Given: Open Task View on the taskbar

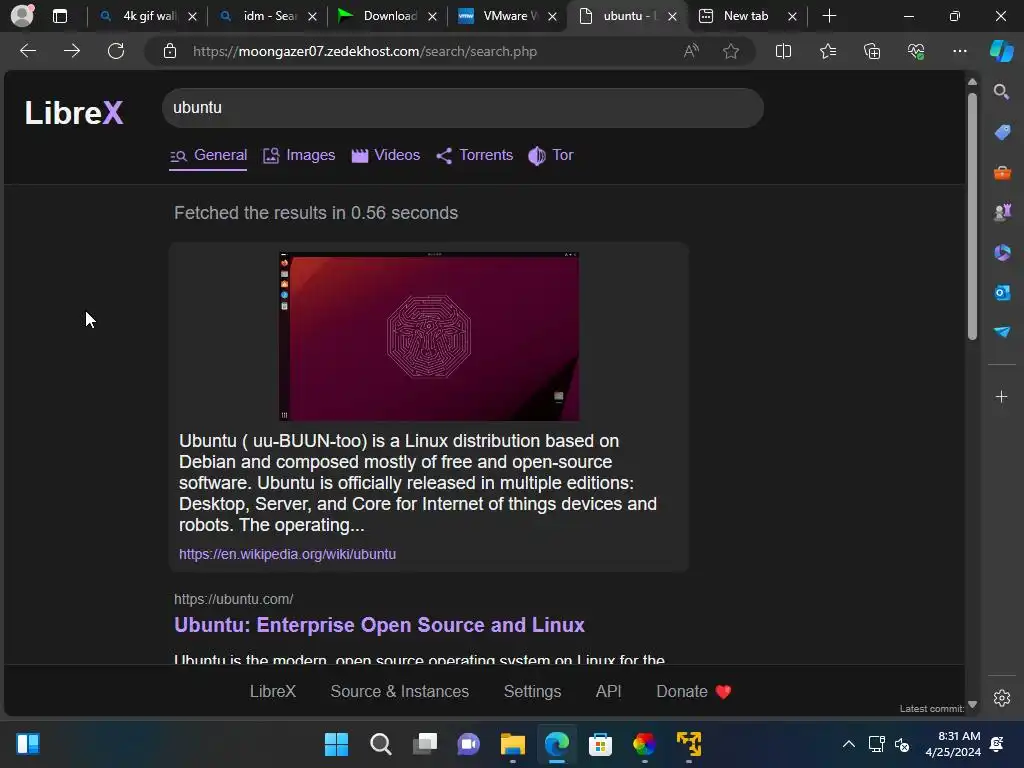Looking at the screenshot, I should [425, 744].
